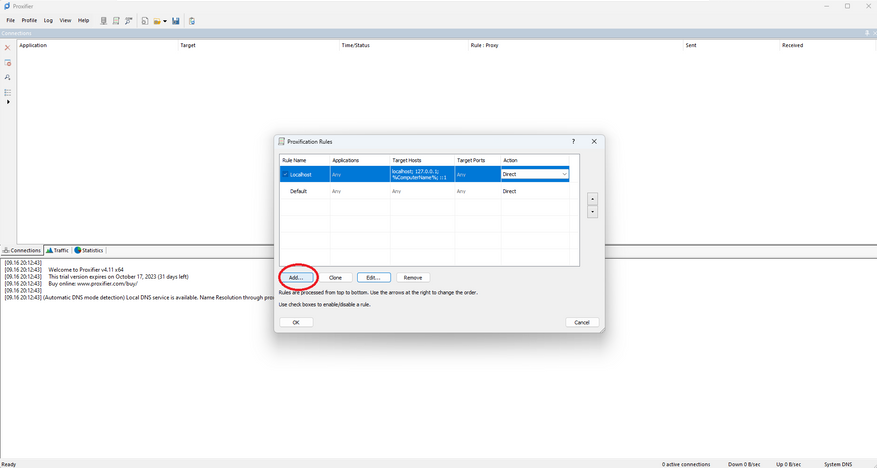
Task: Open Proxification Rules toolbar icon
Action: coord(116,21)
